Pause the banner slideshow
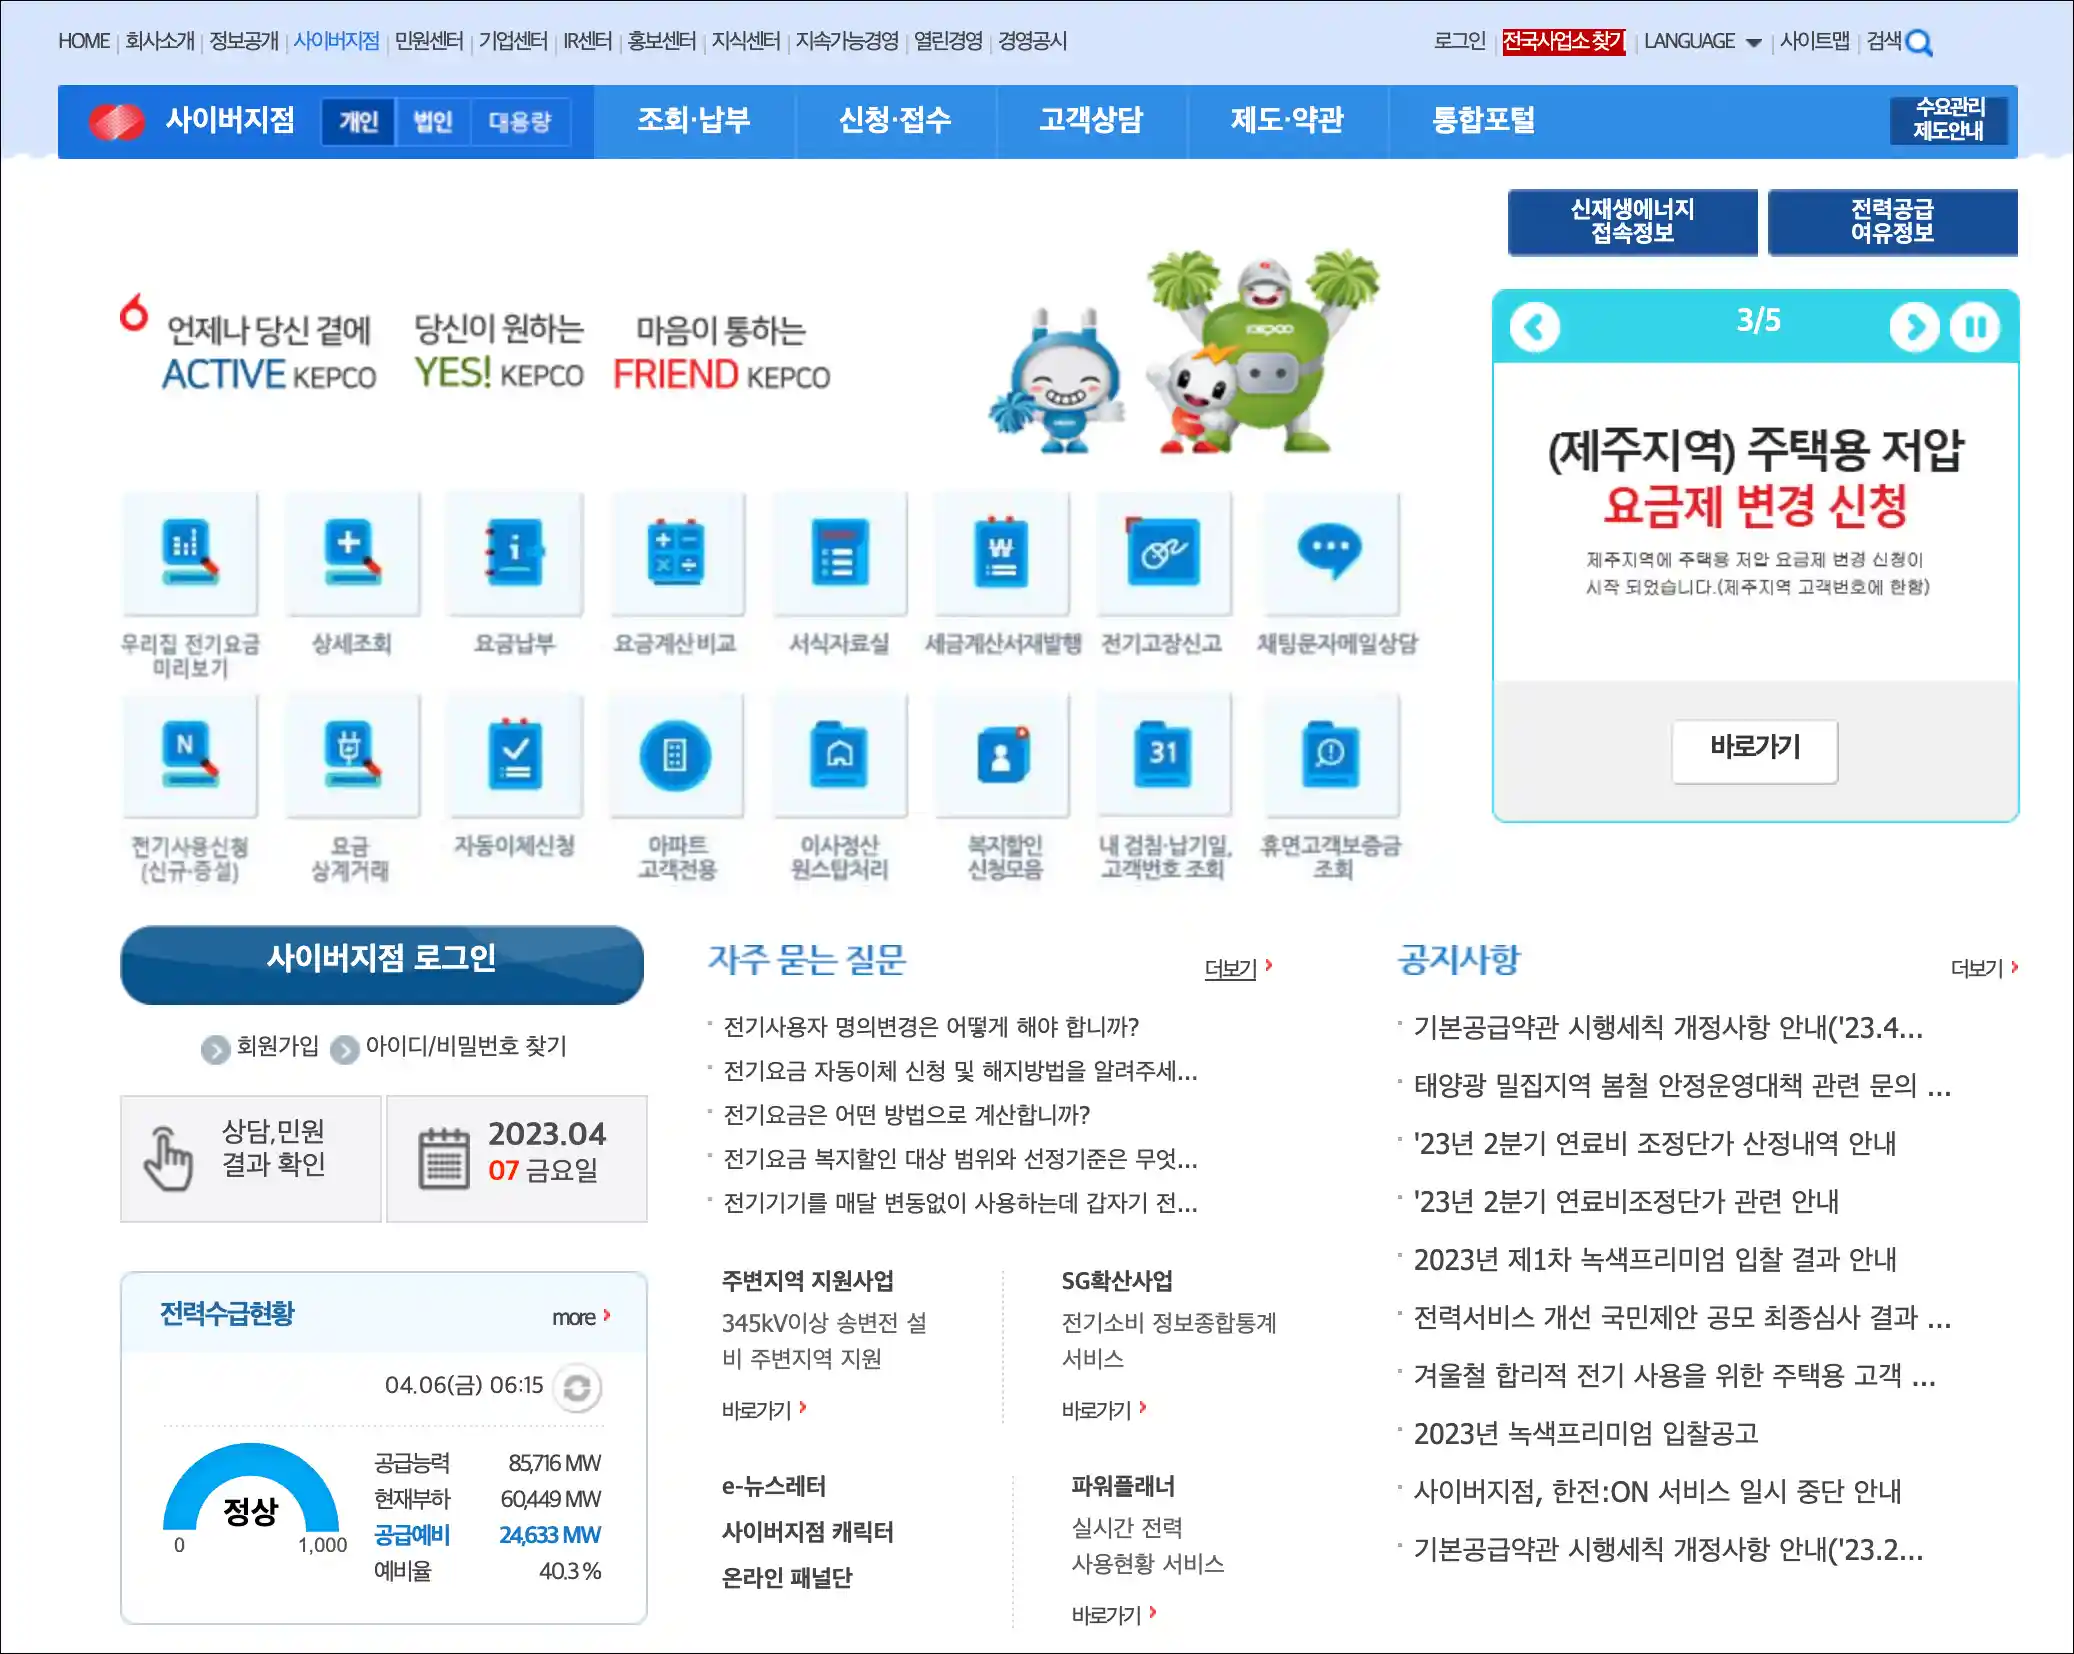 (1975, 327)
